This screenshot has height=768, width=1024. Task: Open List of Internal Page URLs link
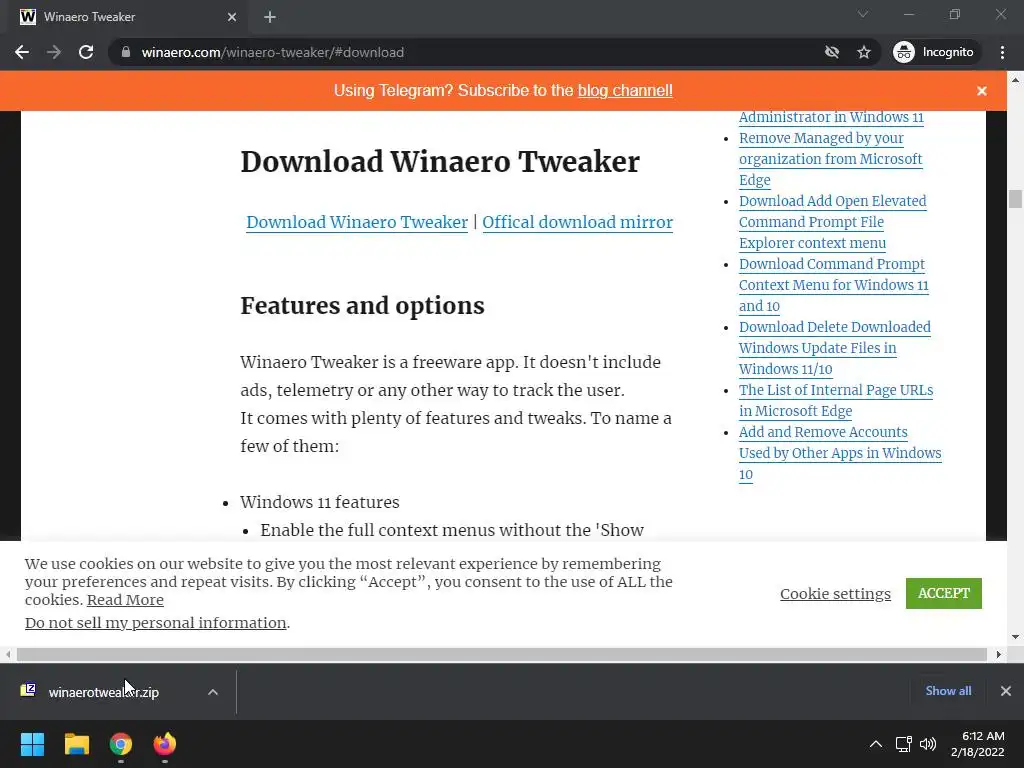[836, 400]
